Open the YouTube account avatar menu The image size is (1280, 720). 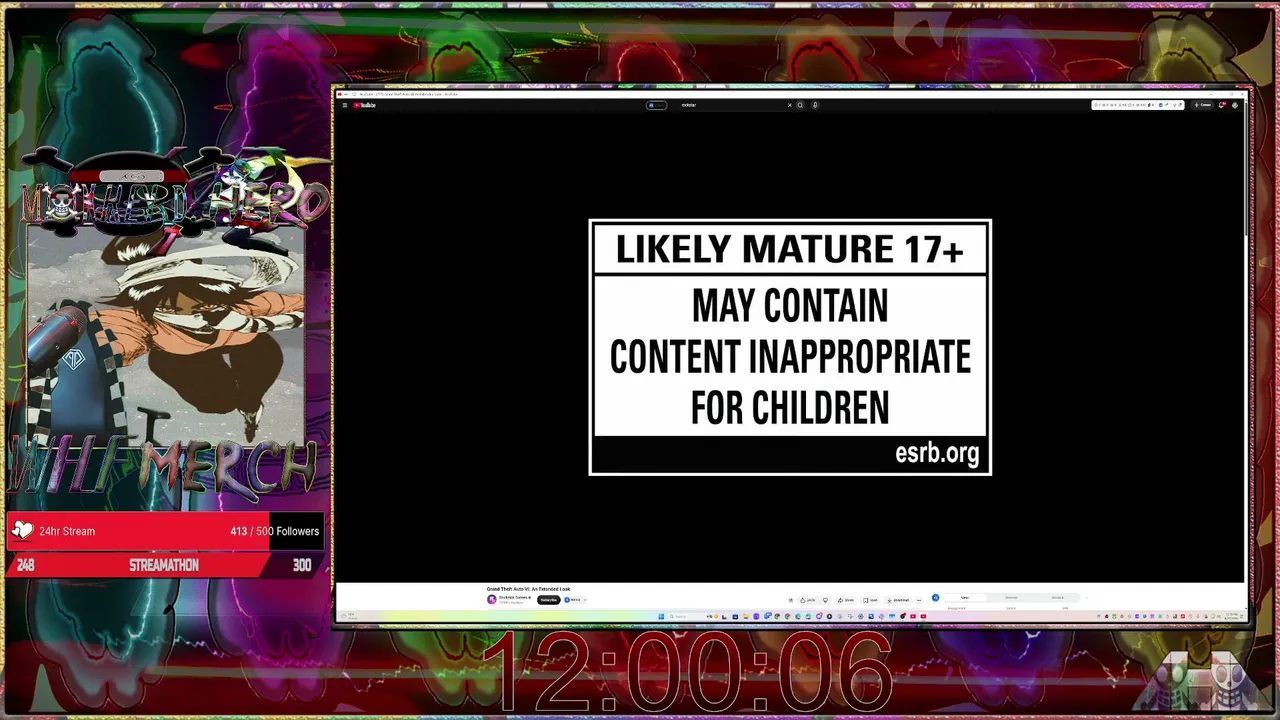1235,105
